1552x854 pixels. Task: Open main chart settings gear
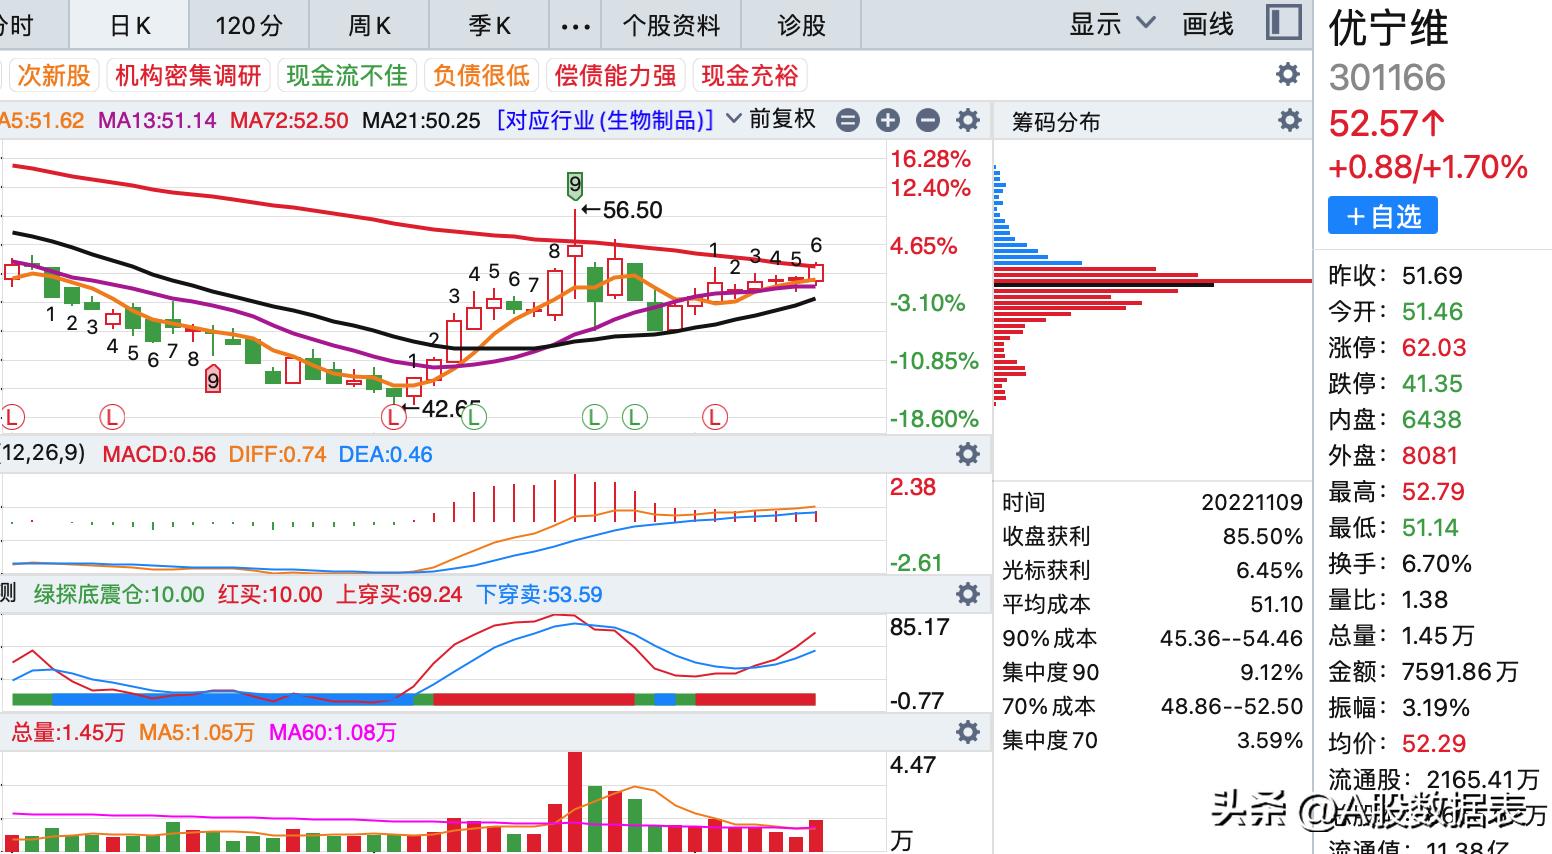click(968, 121)
